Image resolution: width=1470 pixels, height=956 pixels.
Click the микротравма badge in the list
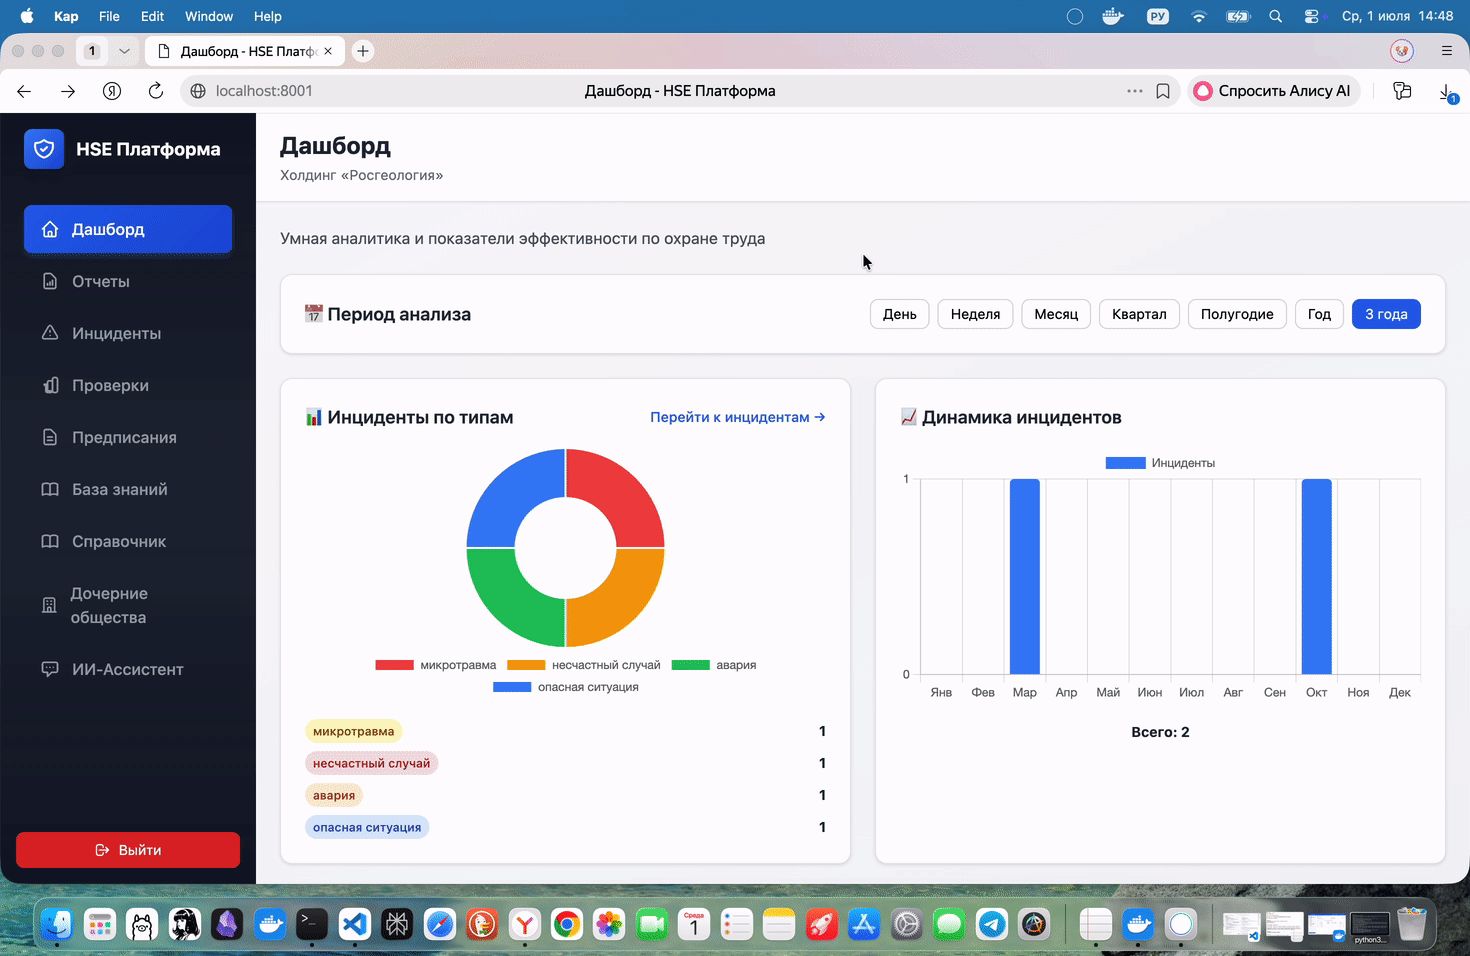(353, 731)
